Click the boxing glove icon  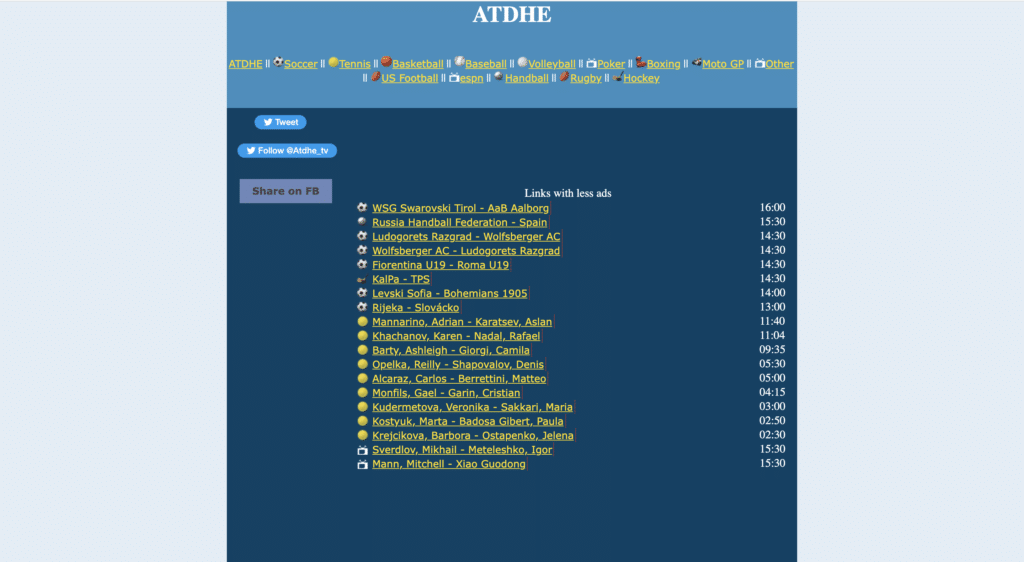(641, 62)
